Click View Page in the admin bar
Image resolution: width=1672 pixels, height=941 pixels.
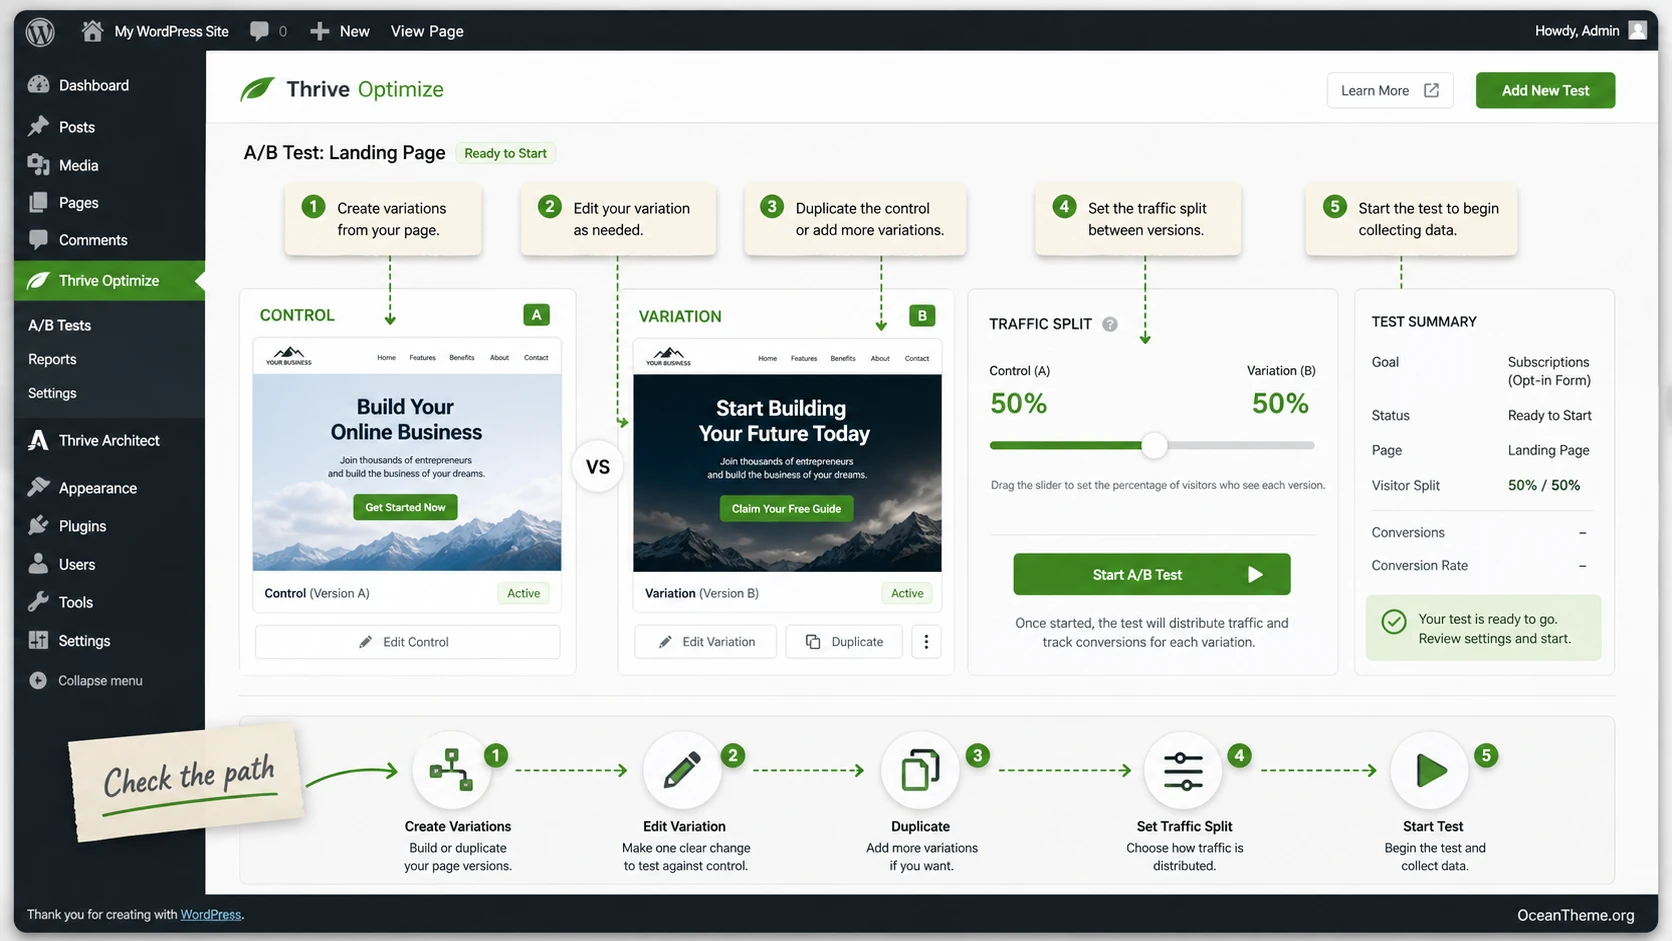(x=427, y=31)
